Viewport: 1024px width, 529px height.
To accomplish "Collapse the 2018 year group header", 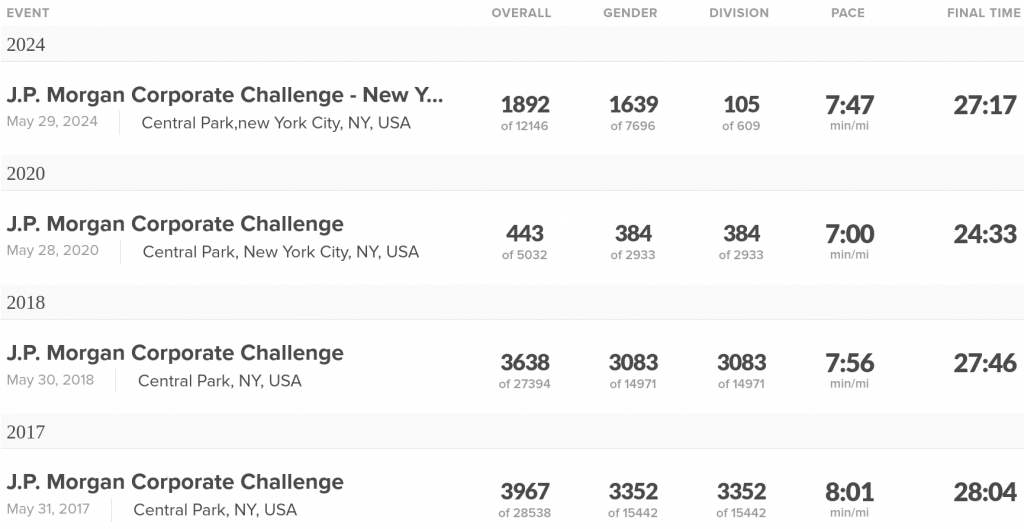I will point(26,303).
